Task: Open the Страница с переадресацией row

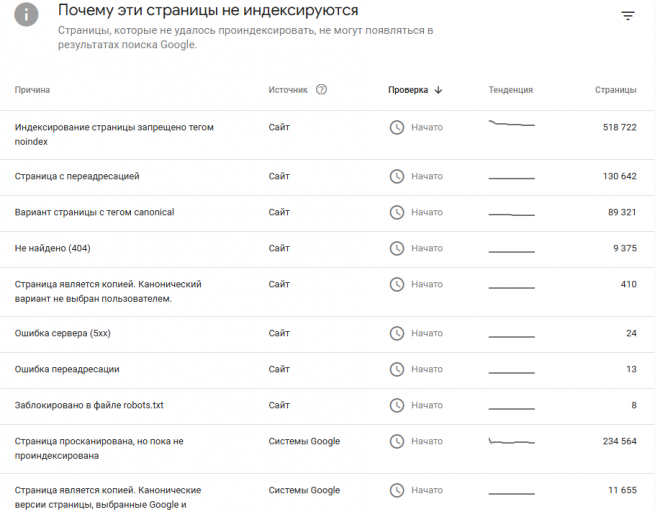Action: [x=77, y=176]
